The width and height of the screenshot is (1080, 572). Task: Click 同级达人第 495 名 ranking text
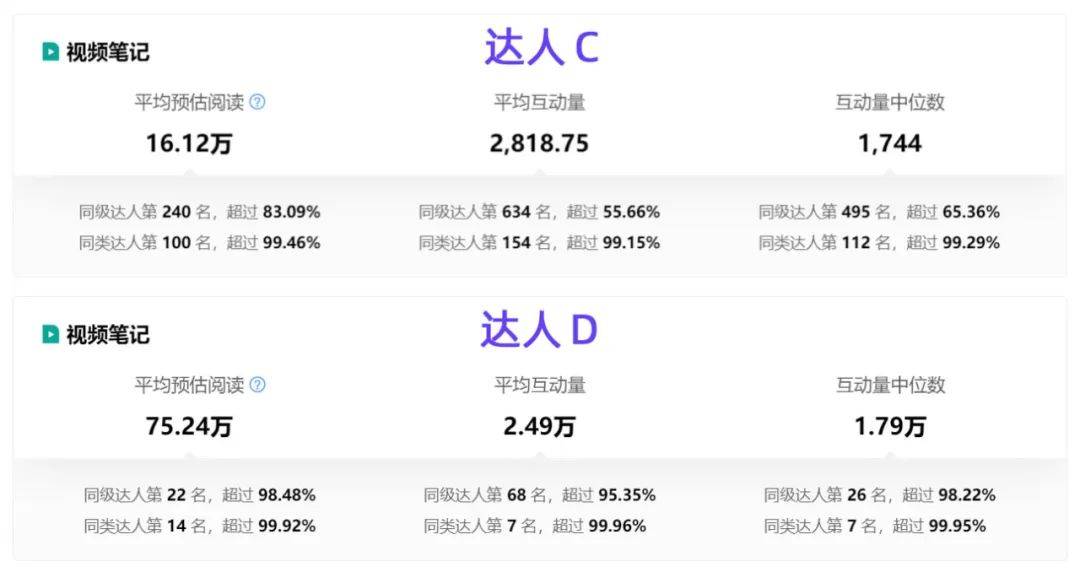pyautogui.click(x=824, y=212)
